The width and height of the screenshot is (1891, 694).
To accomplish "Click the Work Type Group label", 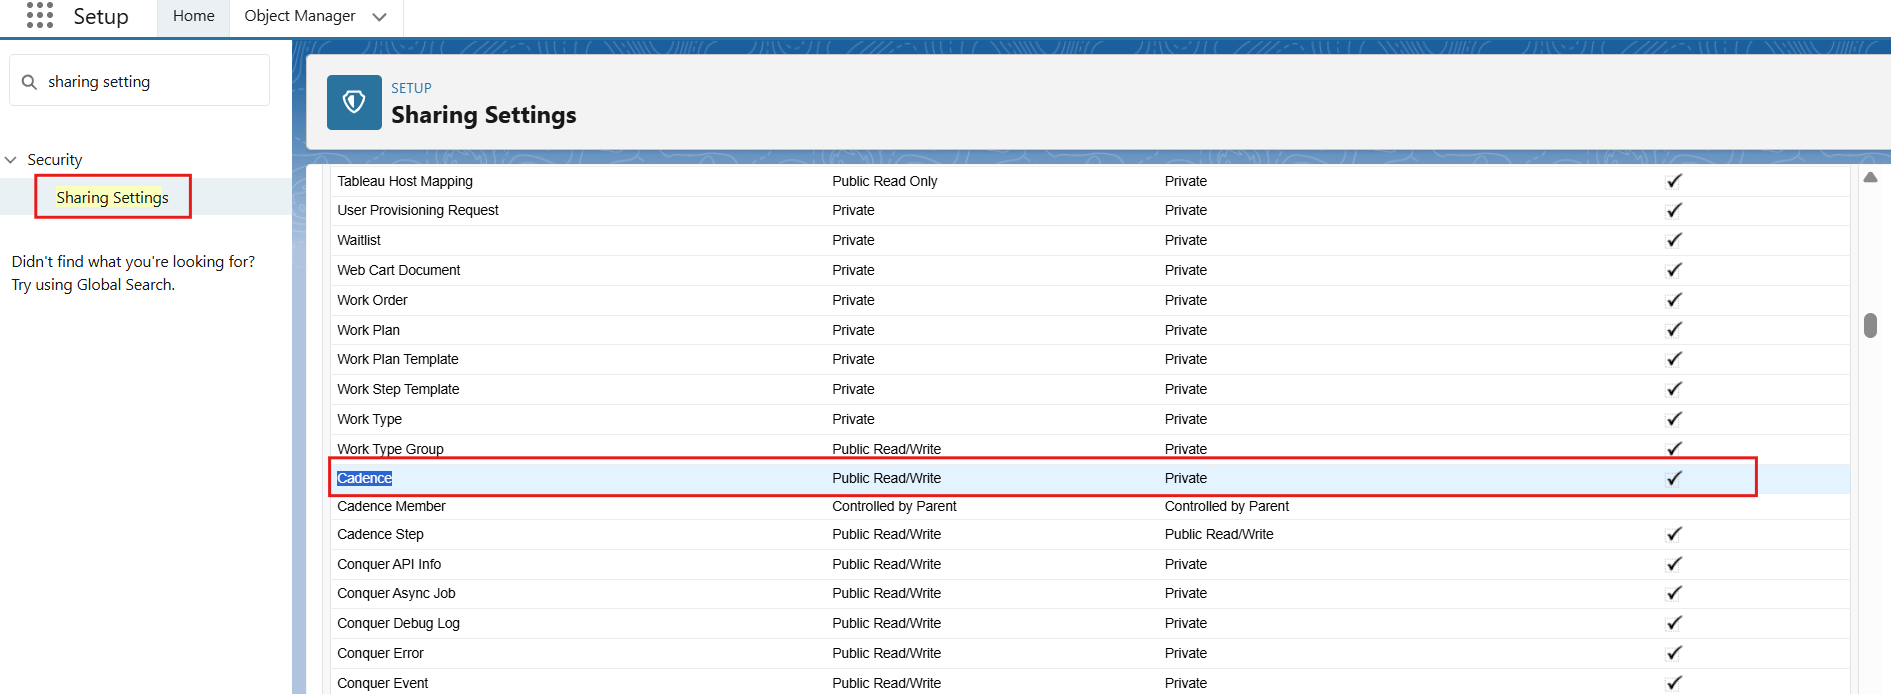I will click(x=390, y=449).
